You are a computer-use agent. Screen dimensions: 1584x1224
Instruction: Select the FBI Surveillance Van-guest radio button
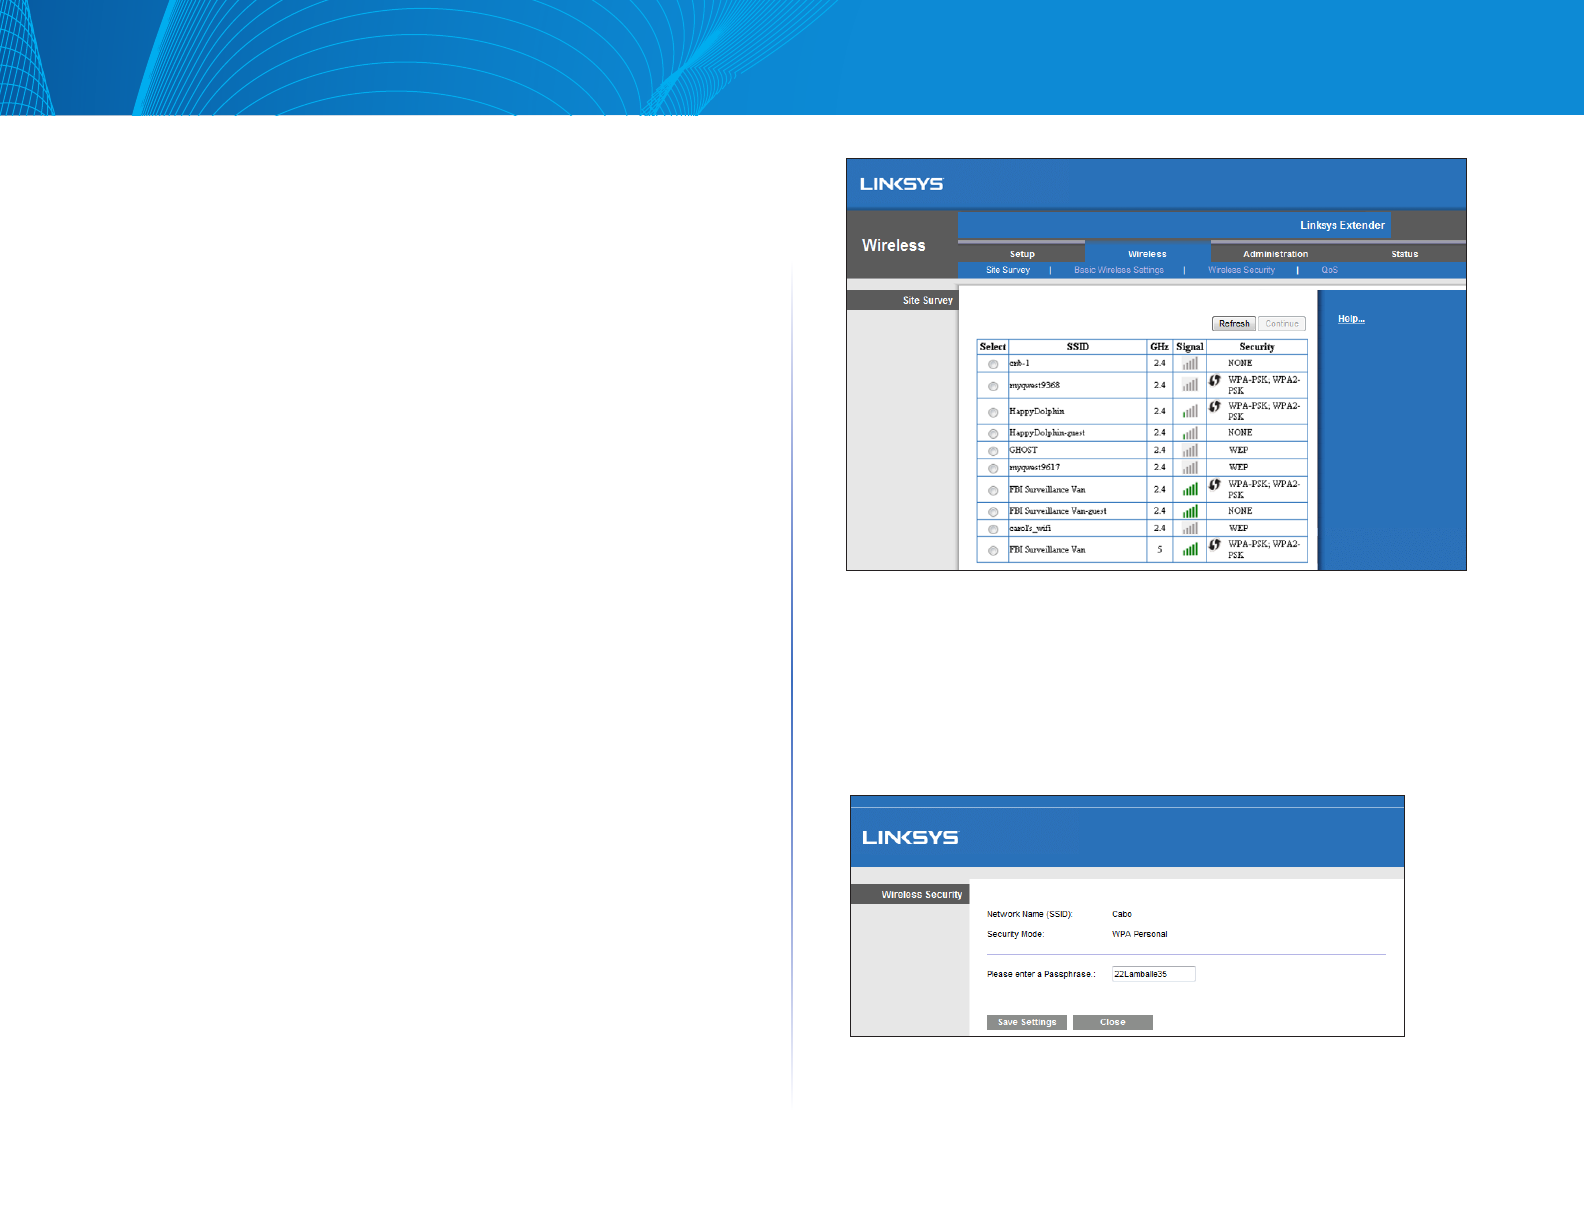(x=993, y=512)
